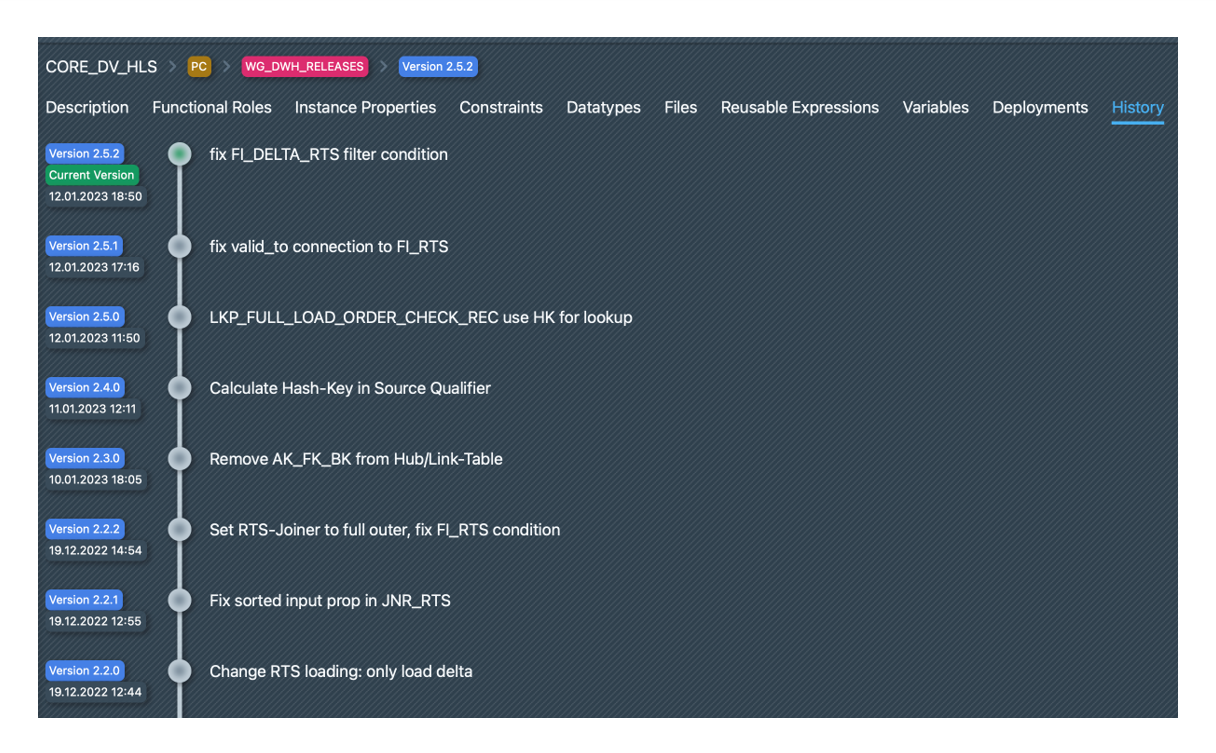Click the timeline node for Version 2.3.0
The width and height of the screenshot is (1216, 753).
click(x=180, y=459)
